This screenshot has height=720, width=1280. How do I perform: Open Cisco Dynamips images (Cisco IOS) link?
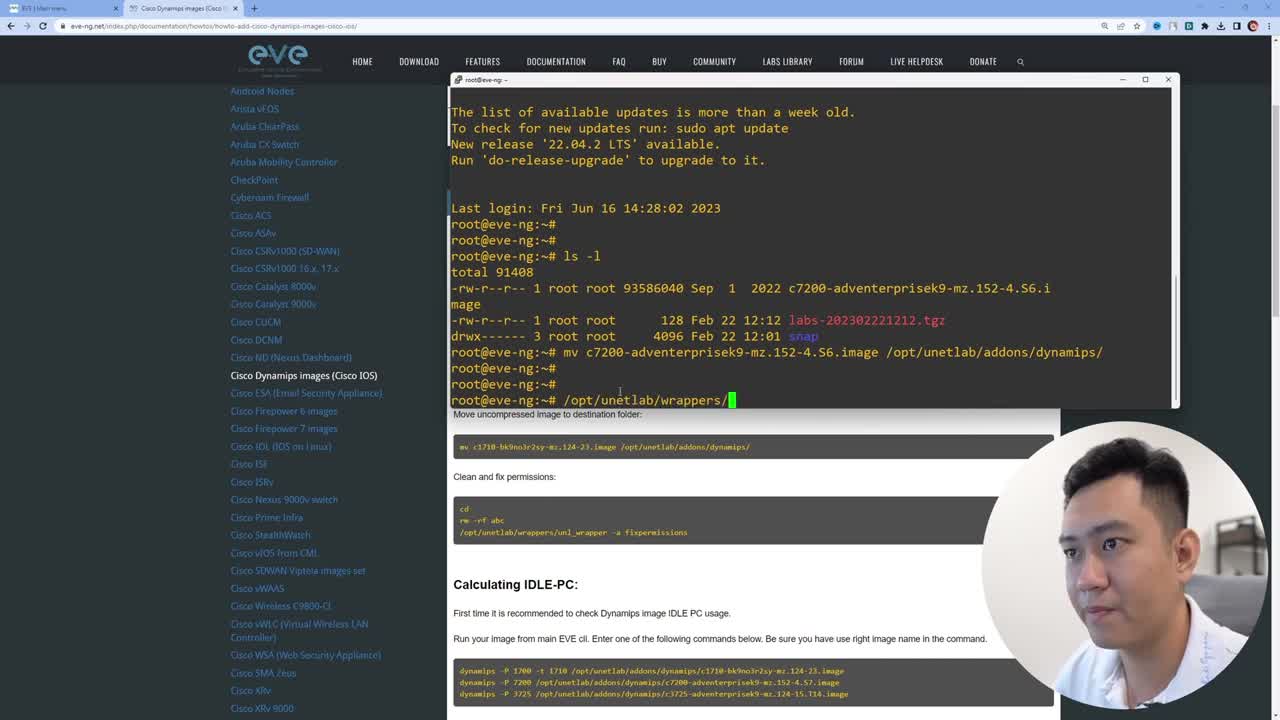304,376
